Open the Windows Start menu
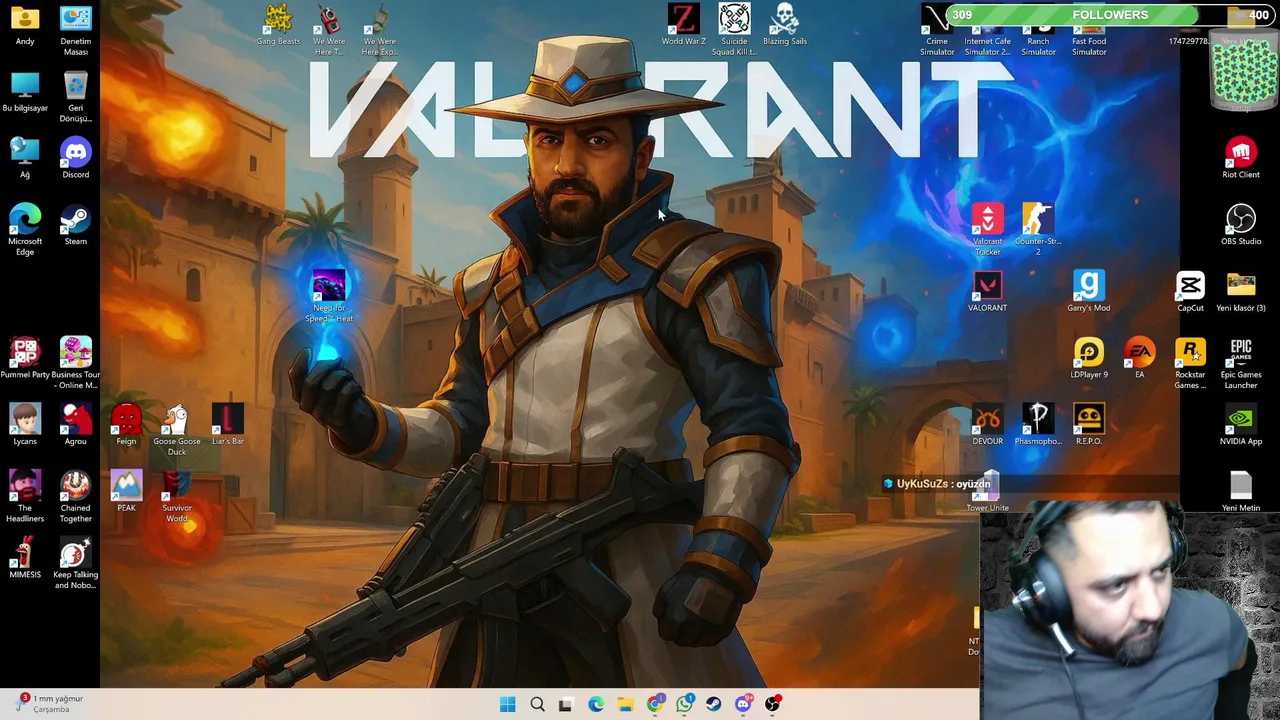This screenshot has height=720, width=1280. [507, 704]
